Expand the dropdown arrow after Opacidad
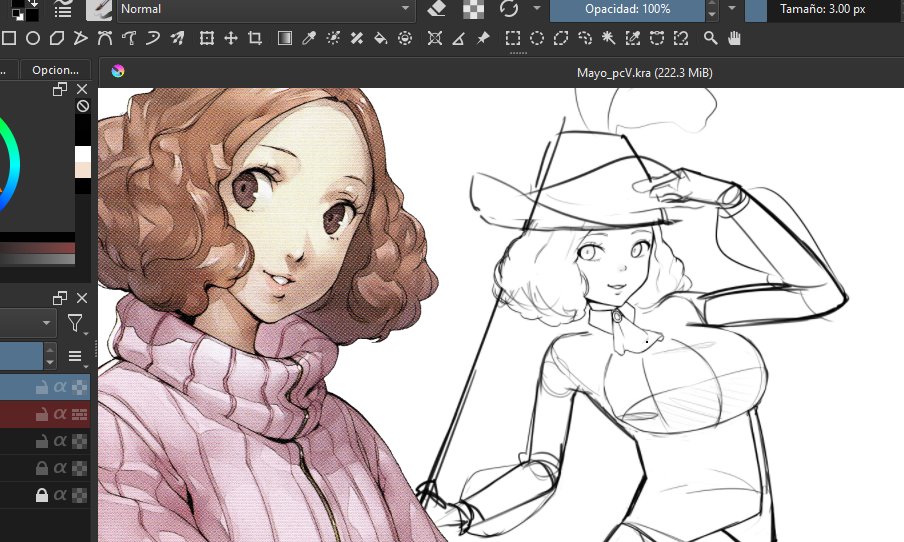 (732, 9)
